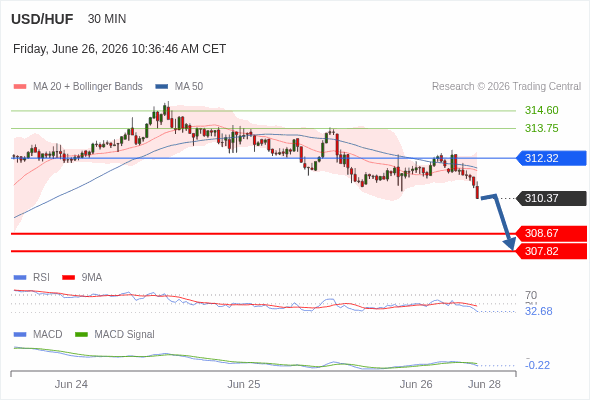Click the 9MA red legend swatch
The image size is (590, 400).
(68, 278)
